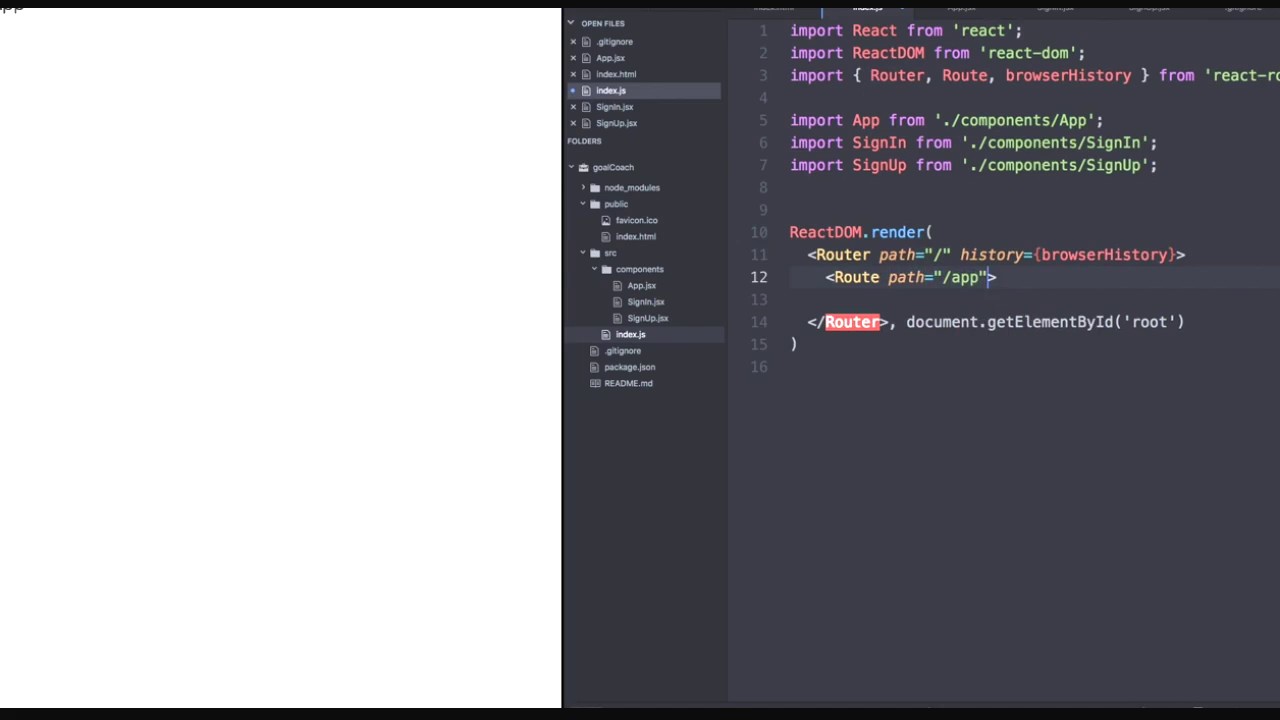This screenshot has height=720, width=1280.
Task: Click the 'render' method on line 10
Action: coord(897,232)
